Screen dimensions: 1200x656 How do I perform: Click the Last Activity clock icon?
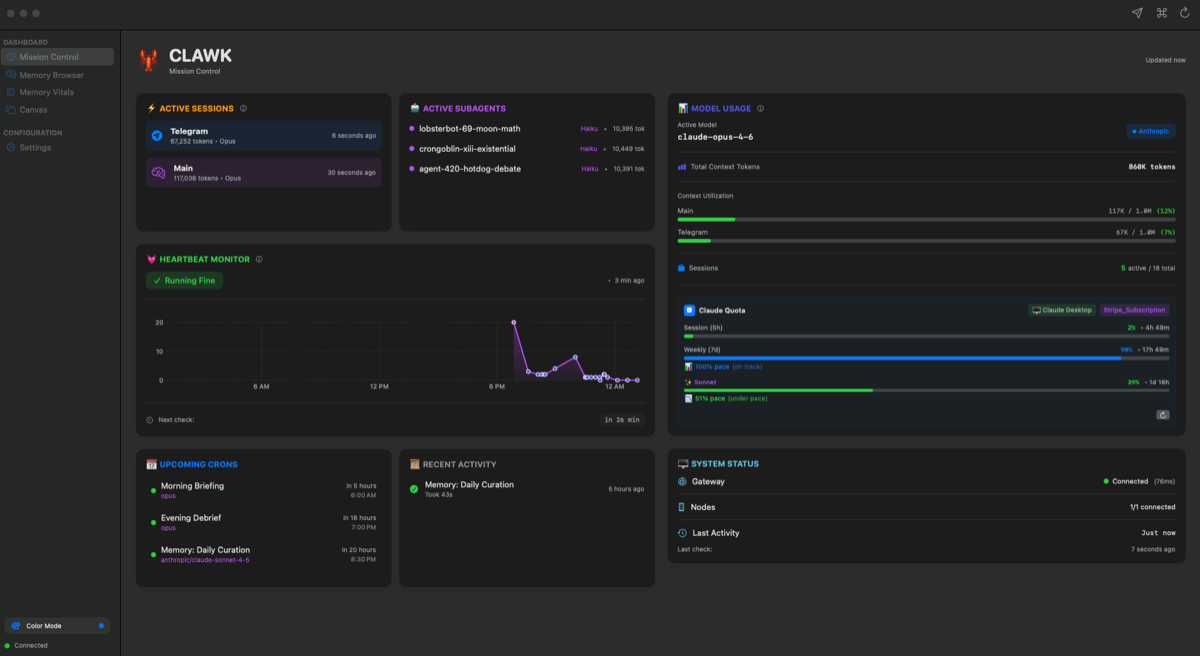(x=682, y=533)
